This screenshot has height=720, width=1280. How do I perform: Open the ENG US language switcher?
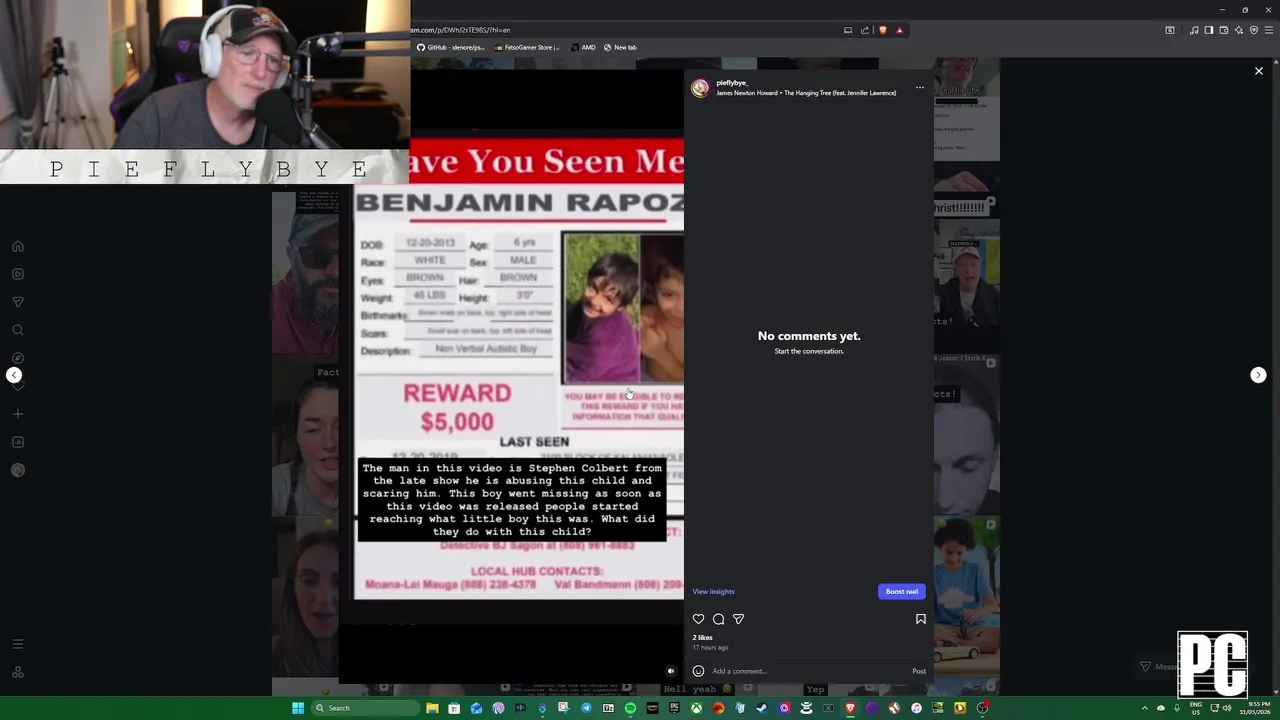click(1196, 708)
